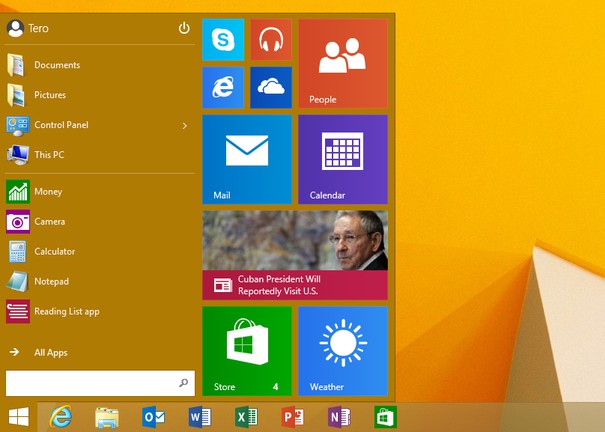
Task: Open the Calendar tile
Action: pos(343,159)
